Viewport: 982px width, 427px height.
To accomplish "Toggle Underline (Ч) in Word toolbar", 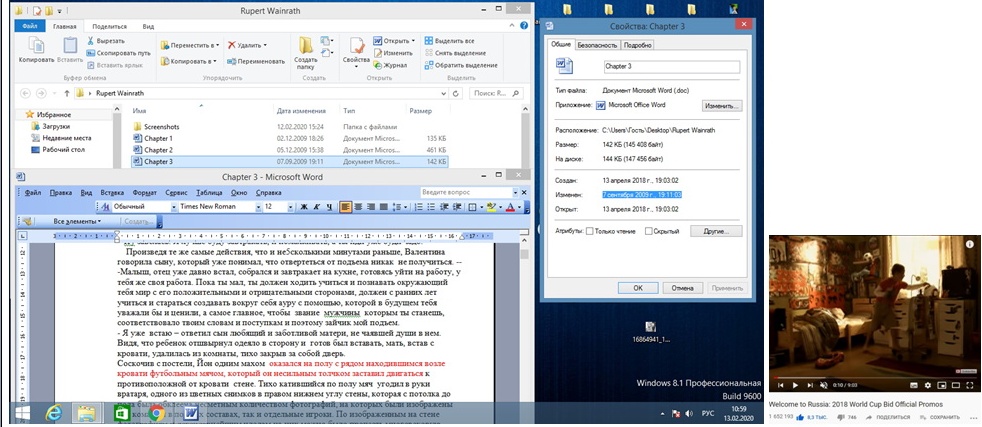I will point(329,207).
